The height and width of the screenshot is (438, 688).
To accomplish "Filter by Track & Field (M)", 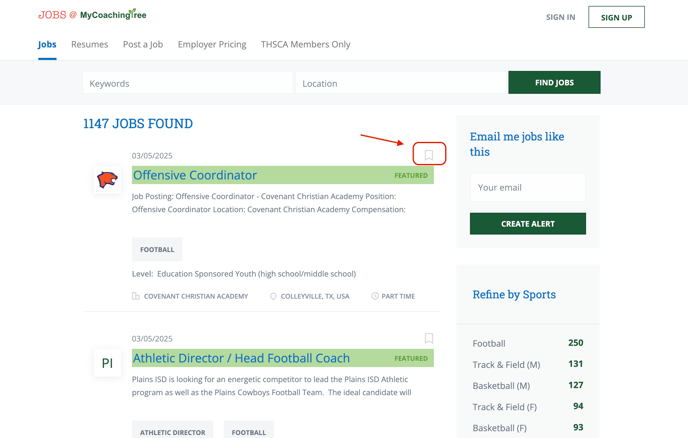I will (x=528, y=364).
